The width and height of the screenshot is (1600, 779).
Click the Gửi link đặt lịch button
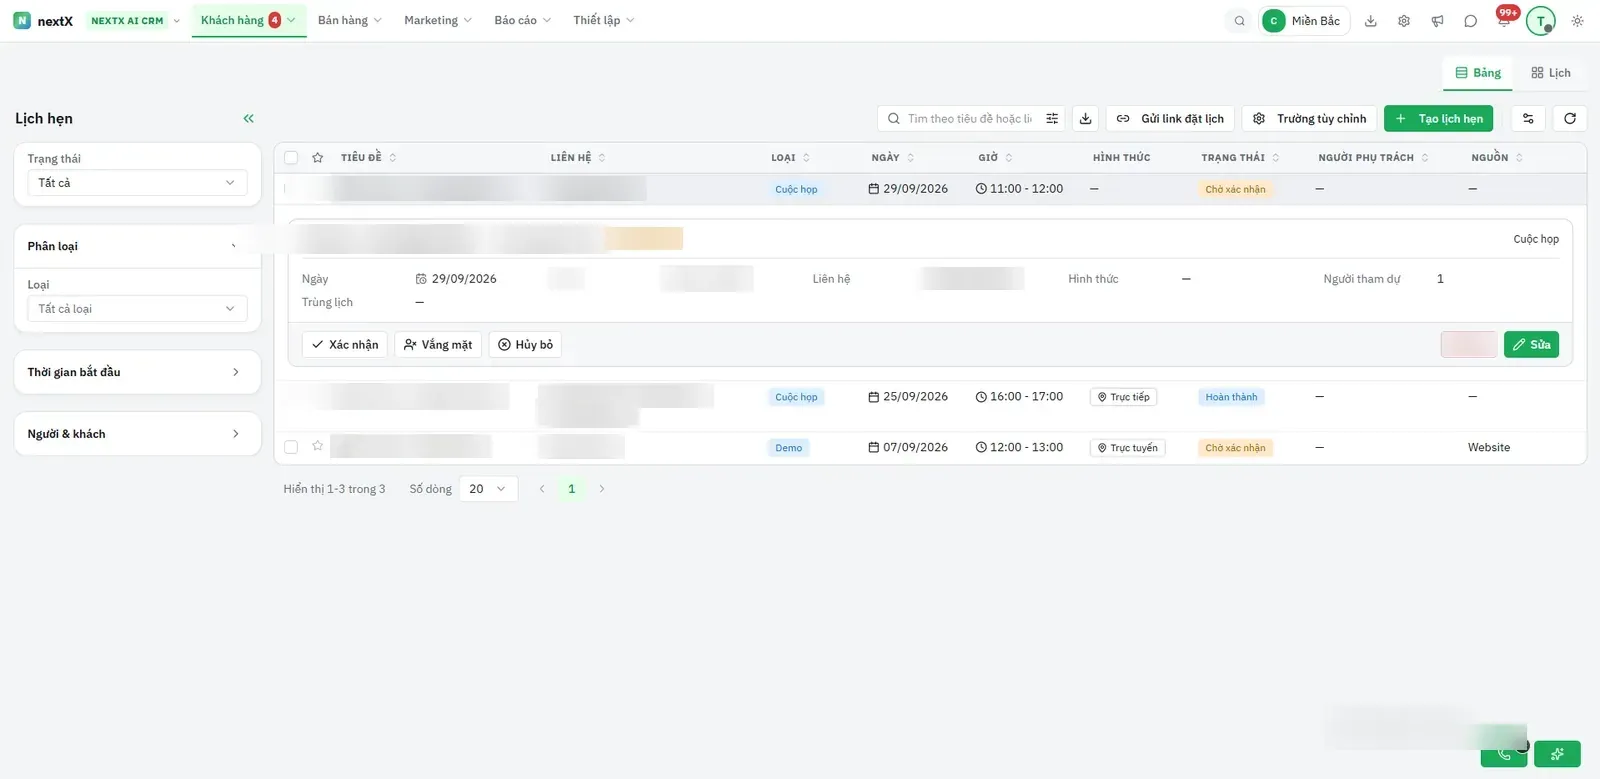(x=1170, y=118)
